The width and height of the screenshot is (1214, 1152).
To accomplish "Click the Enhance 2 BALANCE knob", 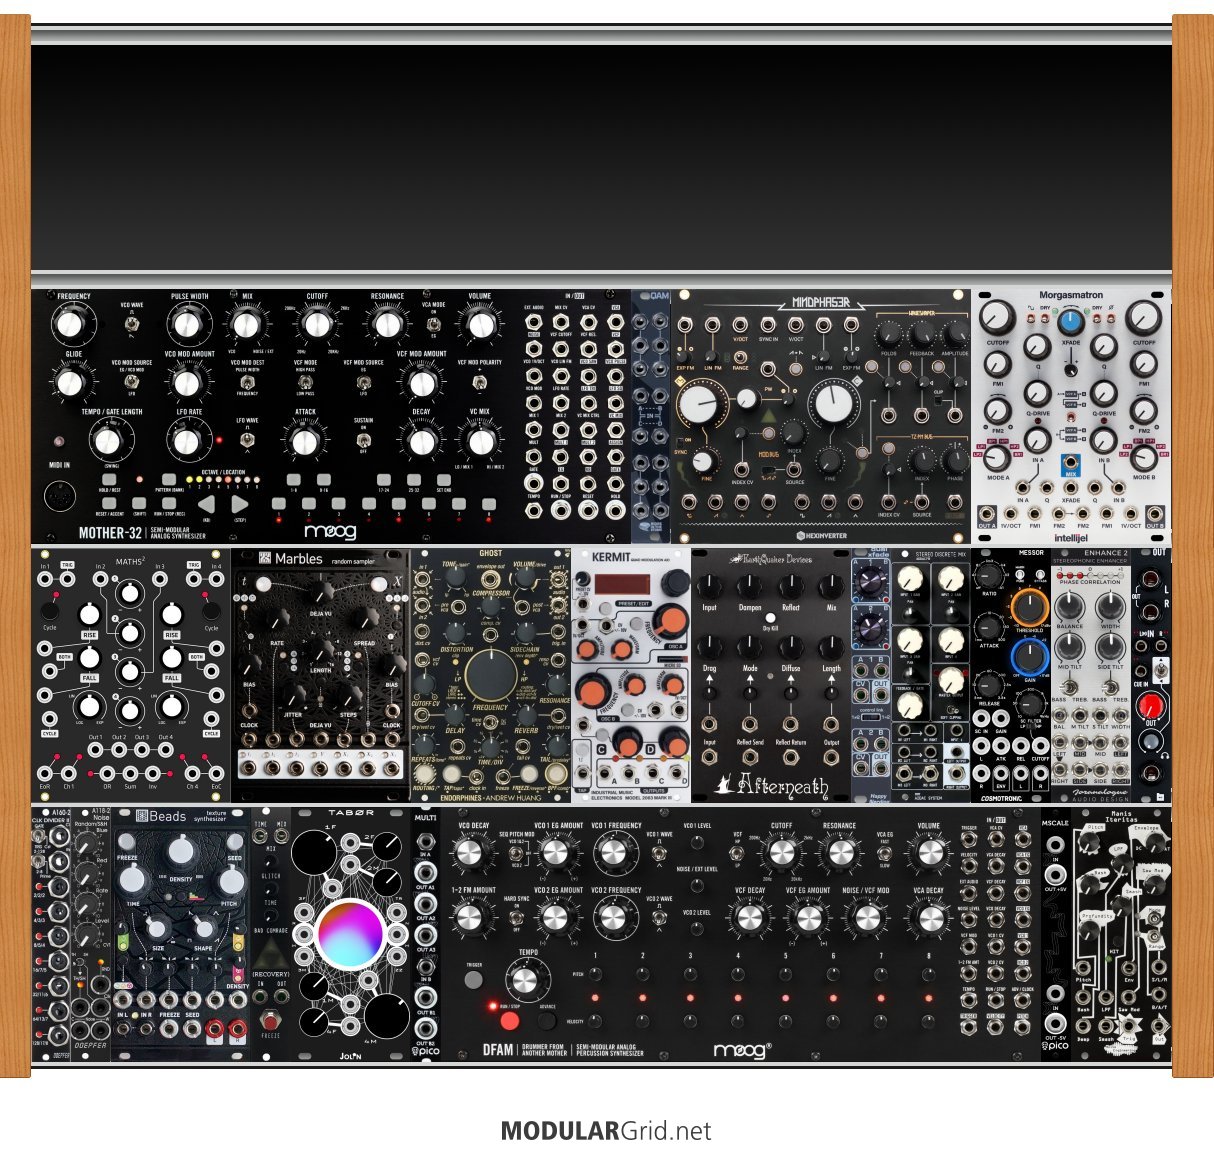I will [1070, 606].
